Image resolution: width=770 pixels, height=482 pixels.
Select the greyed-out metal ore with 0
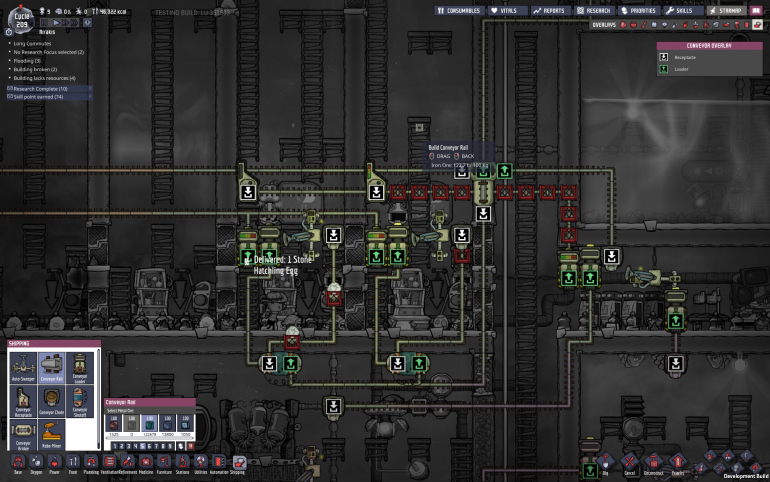(132, 423)
